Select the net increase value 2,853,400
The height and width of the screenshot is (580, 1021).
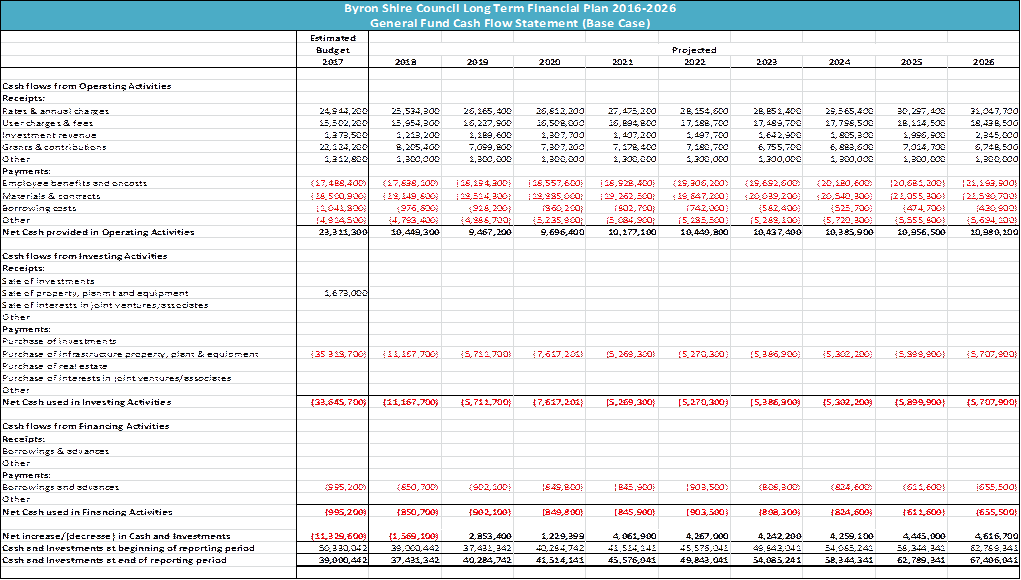(x=488, y=536)
